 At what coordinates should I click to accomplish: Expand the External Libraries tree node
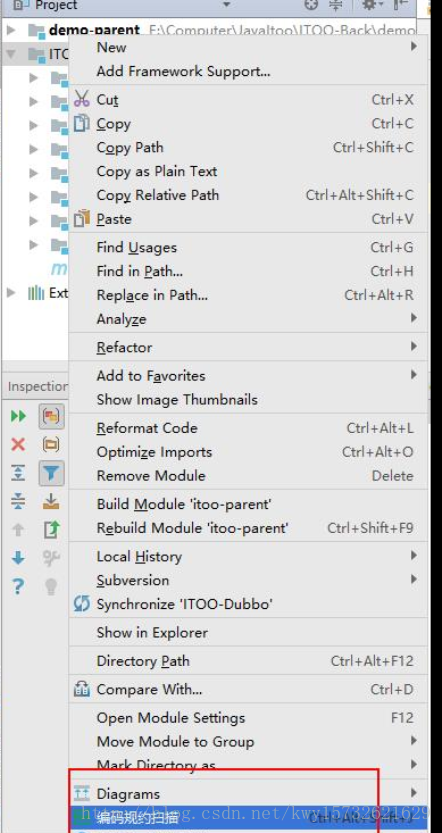[x=11, y=292]
